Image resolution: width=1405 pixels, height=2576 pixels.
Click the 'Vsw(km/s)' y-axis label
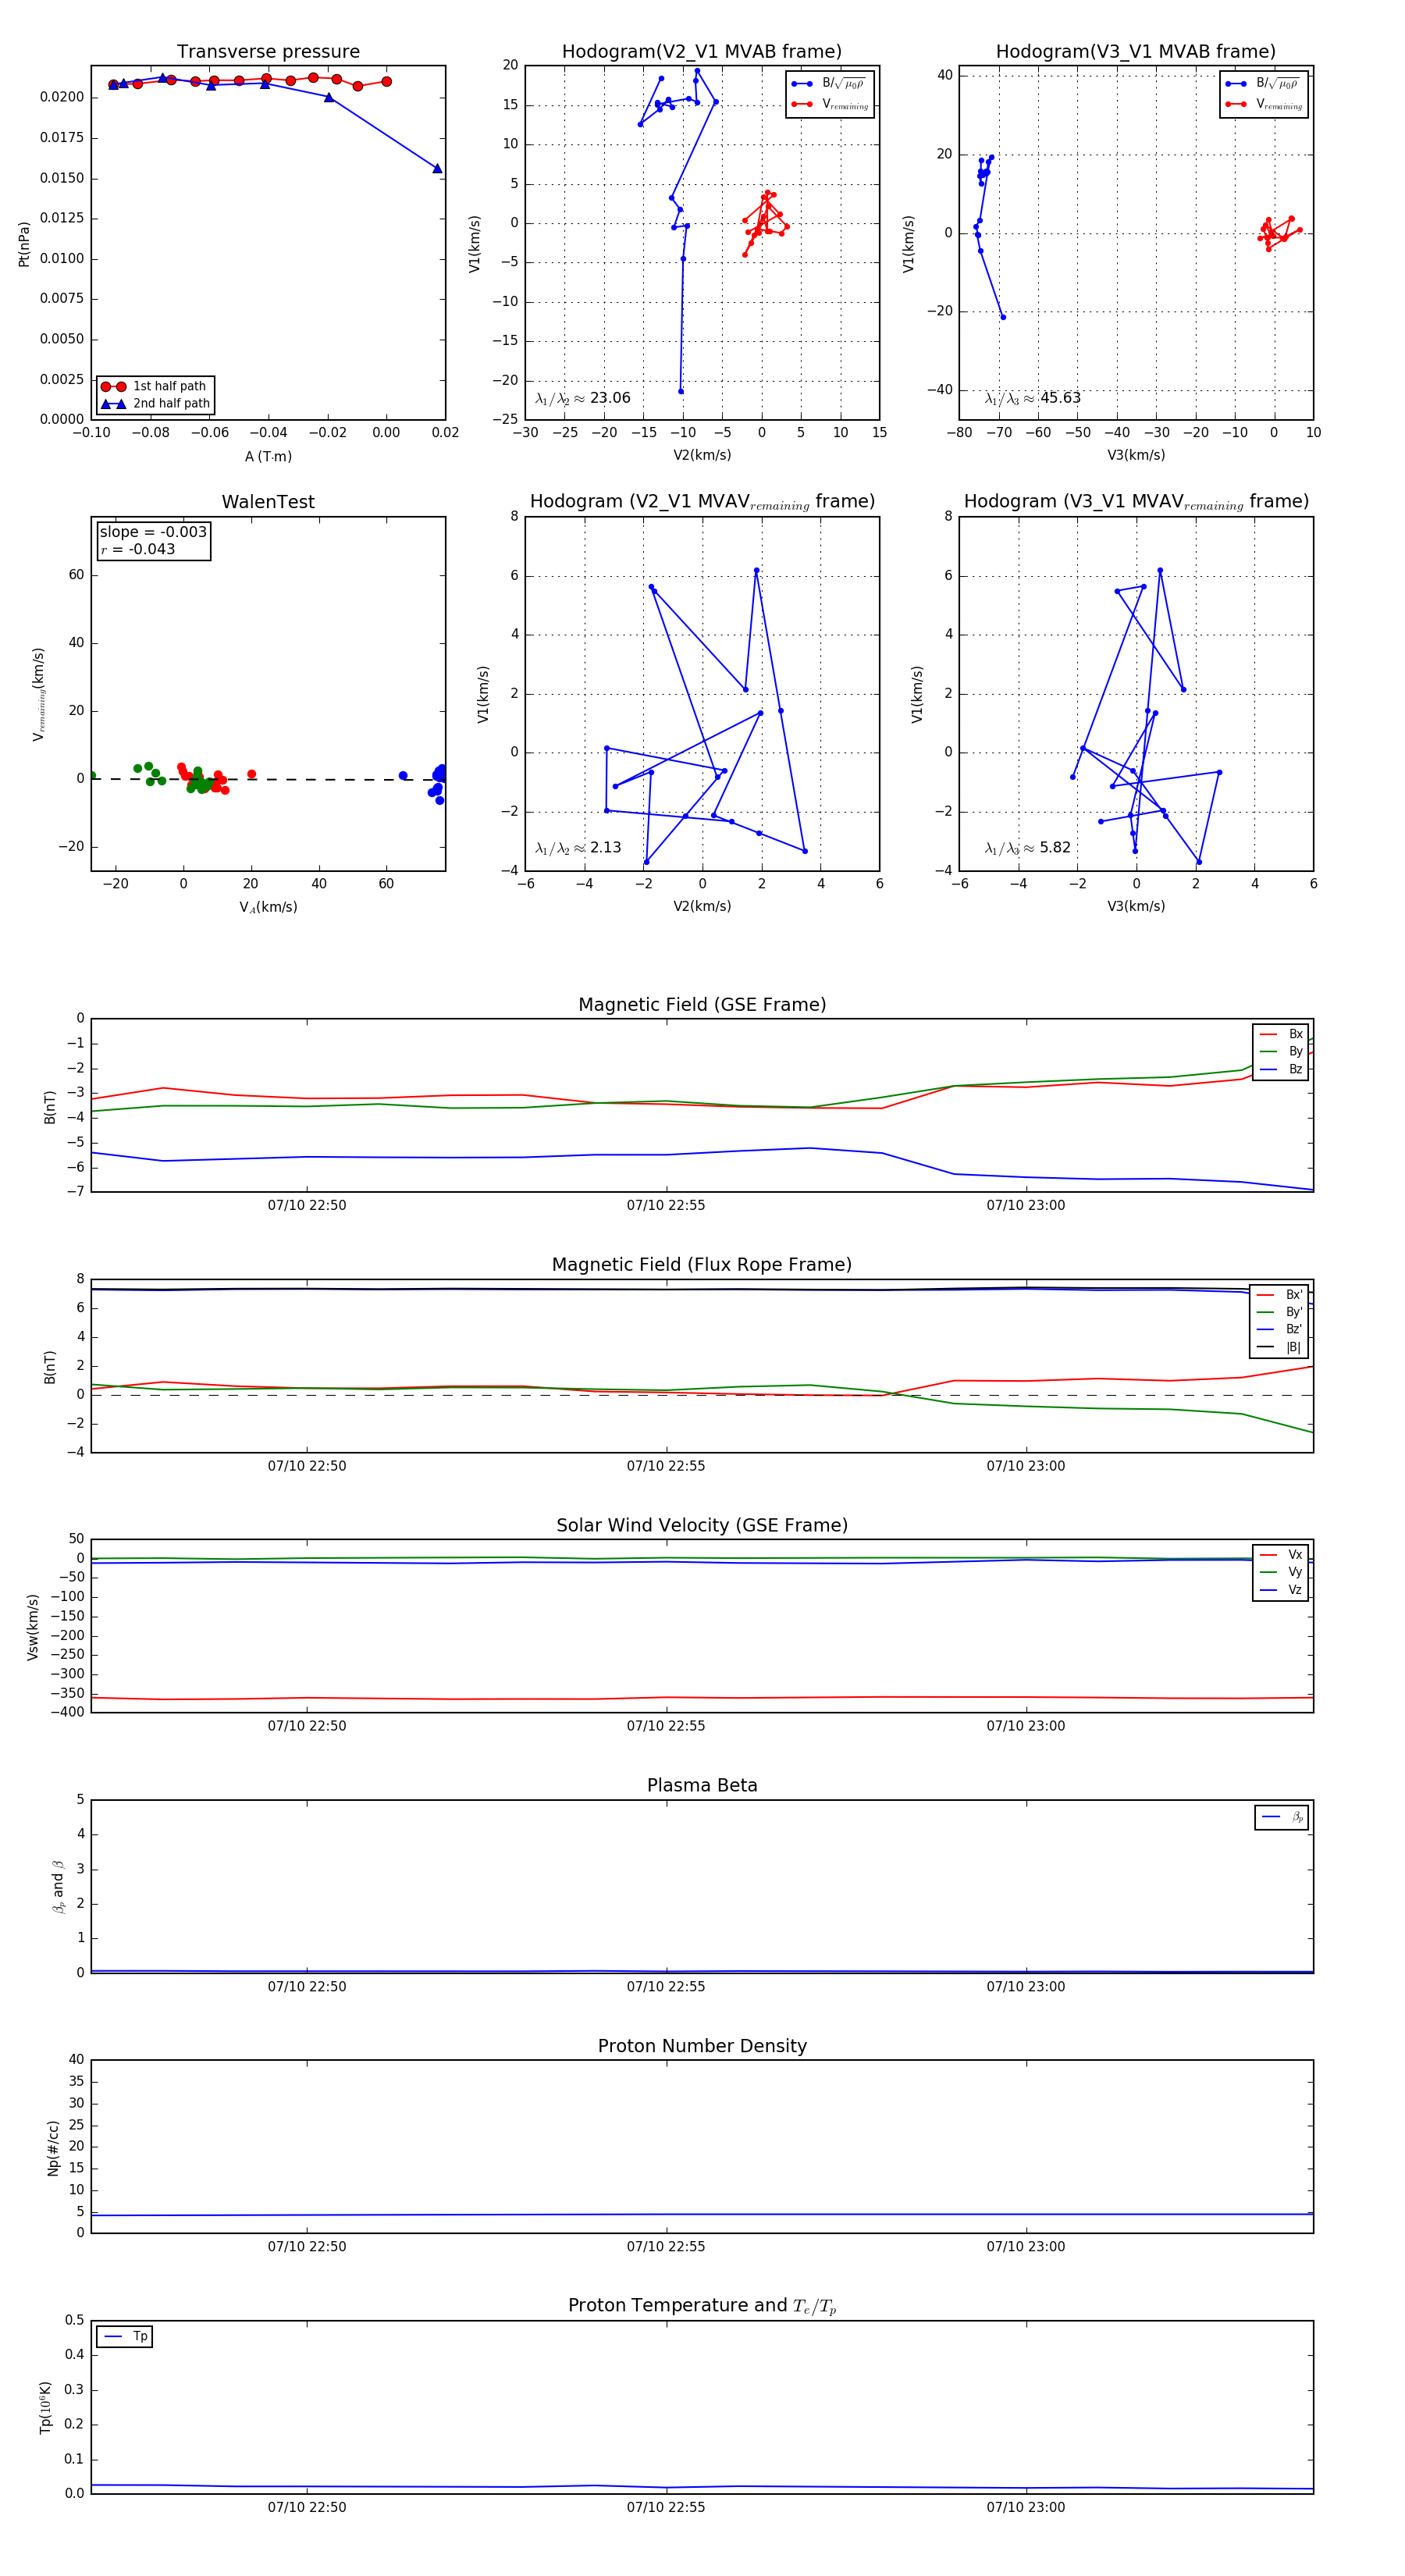tap(33, 1627)
